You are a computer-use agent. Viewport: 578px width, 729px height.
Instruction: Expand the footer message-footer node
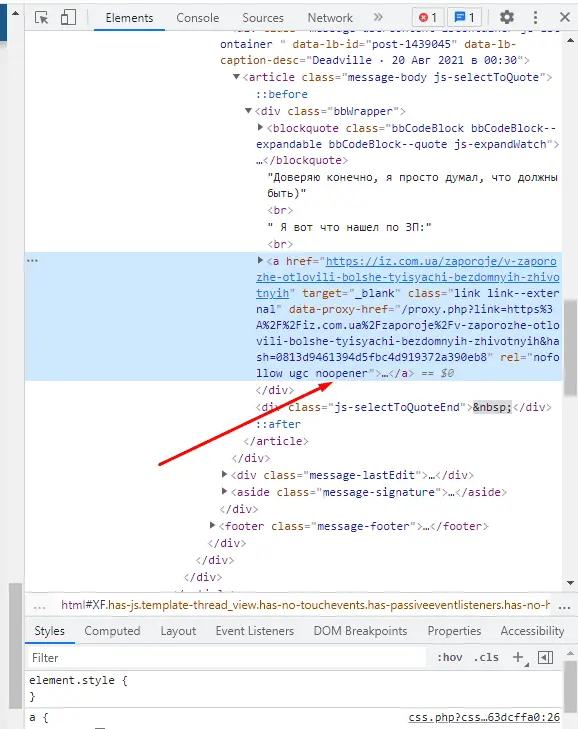[x=213, y=525]
